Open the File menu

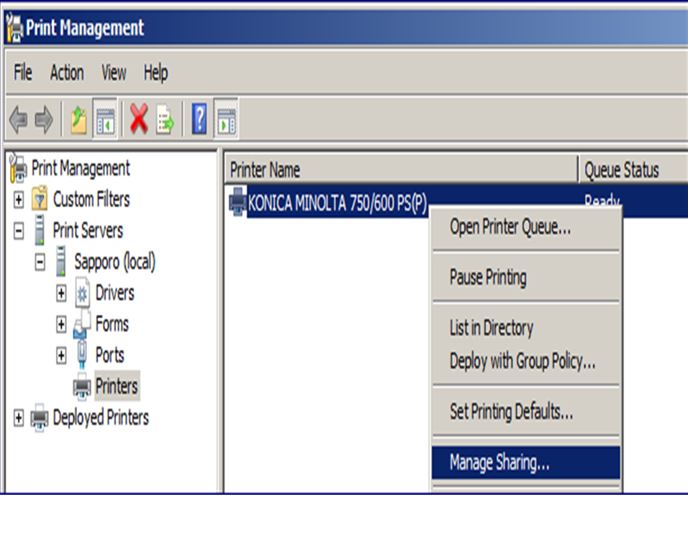(x=23, y=73)
